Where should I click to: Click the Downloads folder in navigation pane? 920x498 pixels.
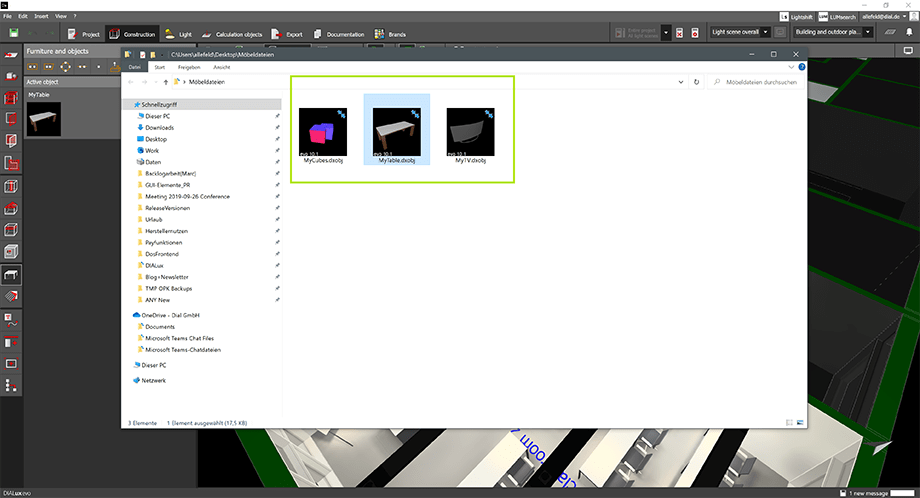pos(159,127)
